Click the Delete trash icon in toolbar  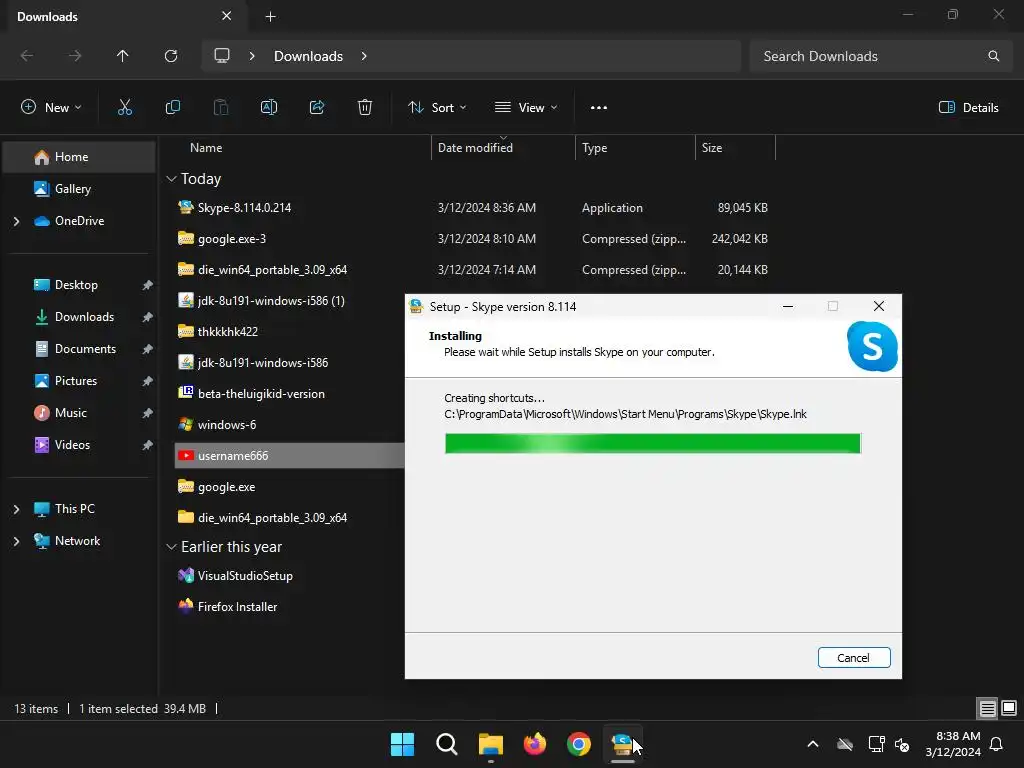tap(365, 108)
